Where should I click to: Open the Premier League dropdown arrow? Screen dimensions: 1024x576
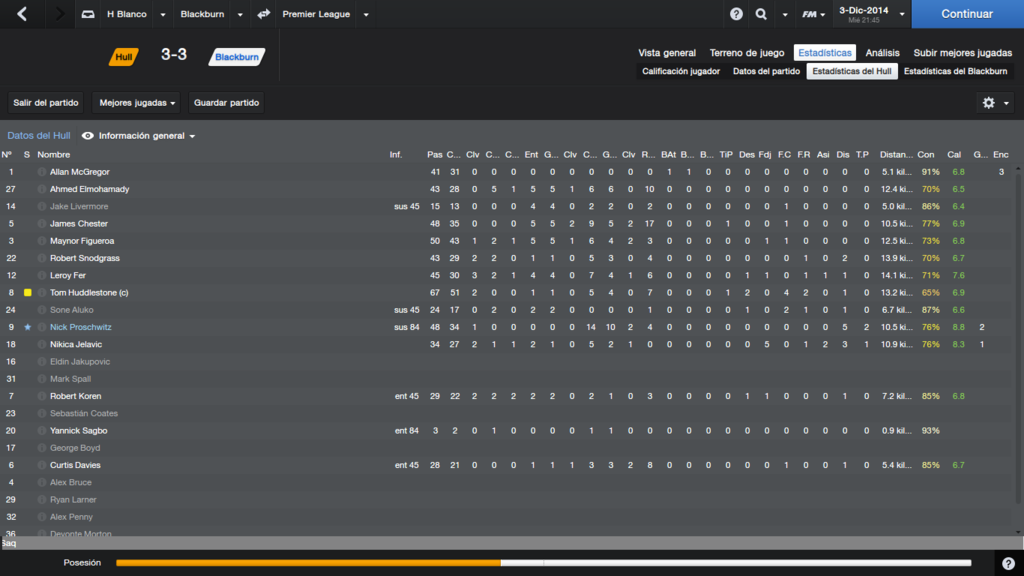[366, 14]
